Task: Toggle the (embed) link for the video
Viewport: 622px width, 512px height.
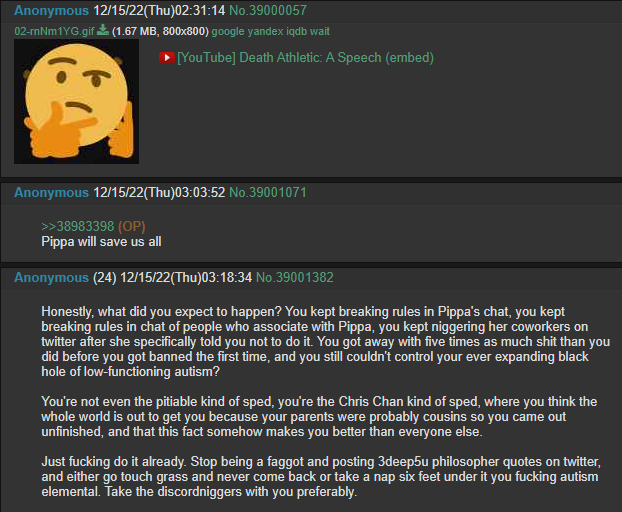Action: (409, 58)
